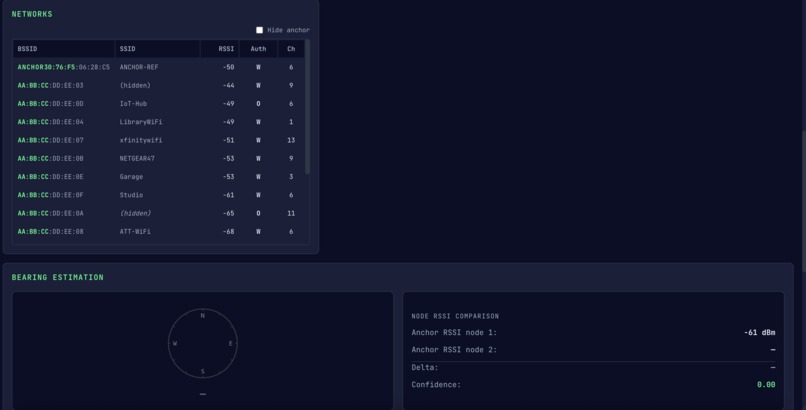Click BSSID AA:BB:CC:DD:EE:04
Image resolution: width=806 pixels, height=410 pixels.
tap(50, 122)
